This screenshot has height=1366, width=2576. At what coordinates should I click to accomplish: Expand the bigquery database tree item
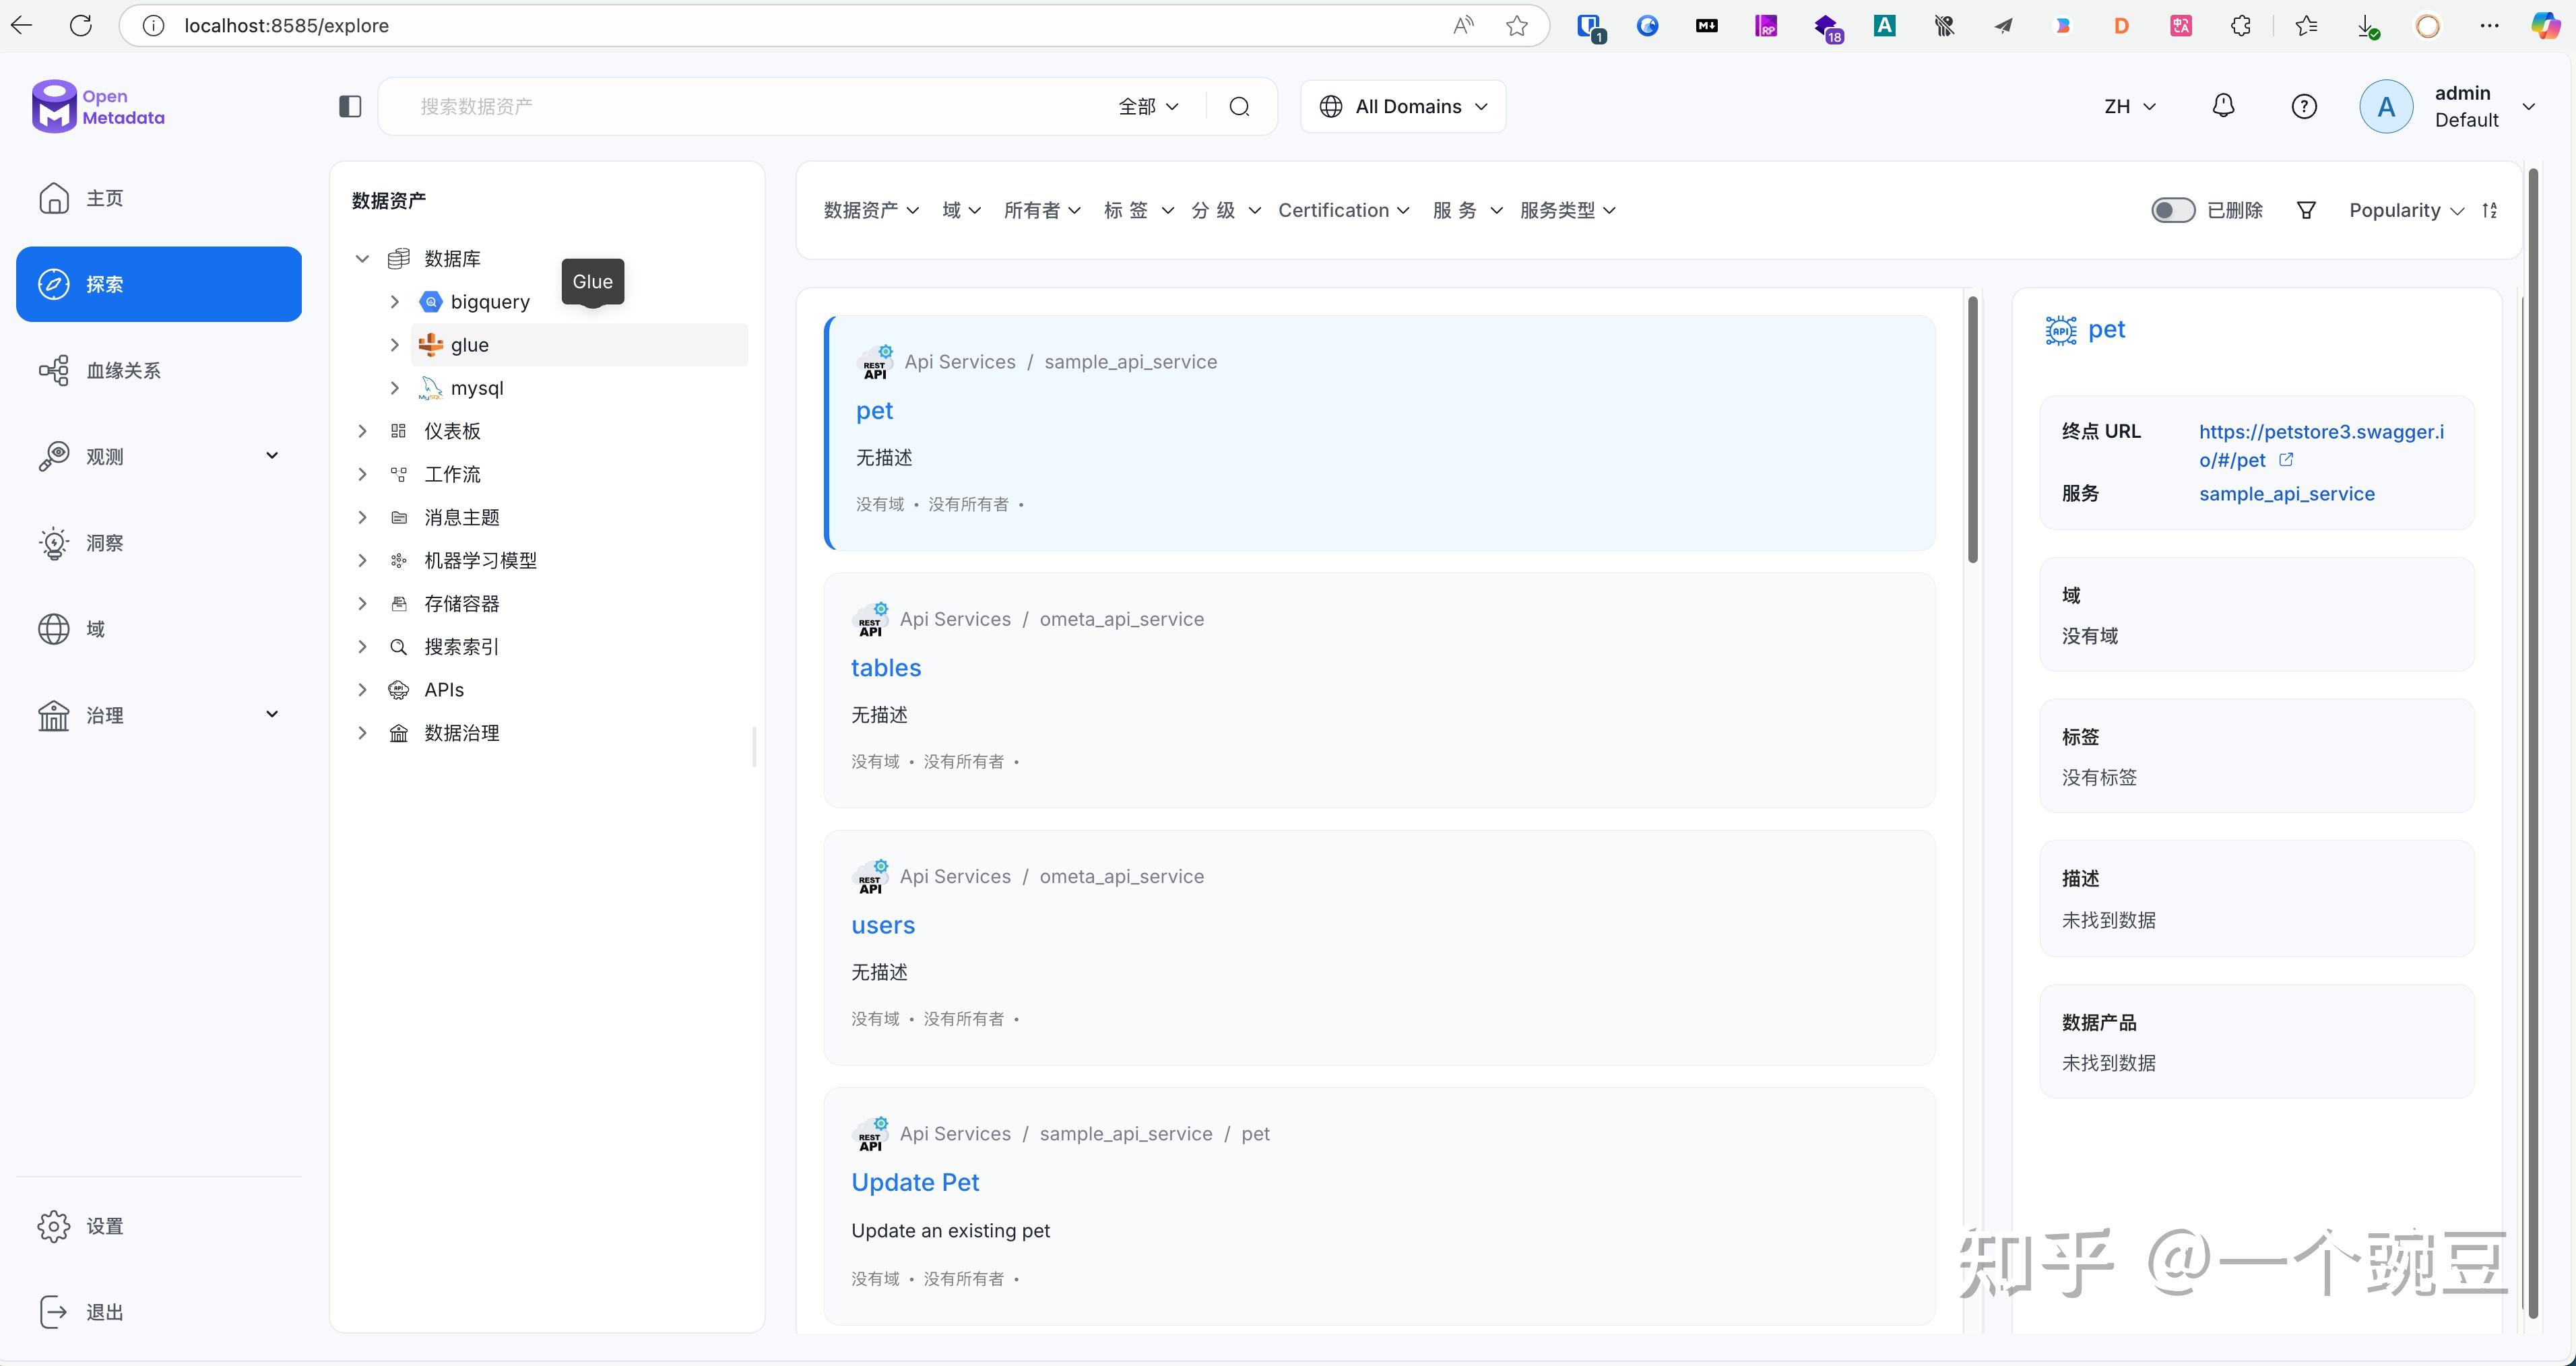pos(395,301)
